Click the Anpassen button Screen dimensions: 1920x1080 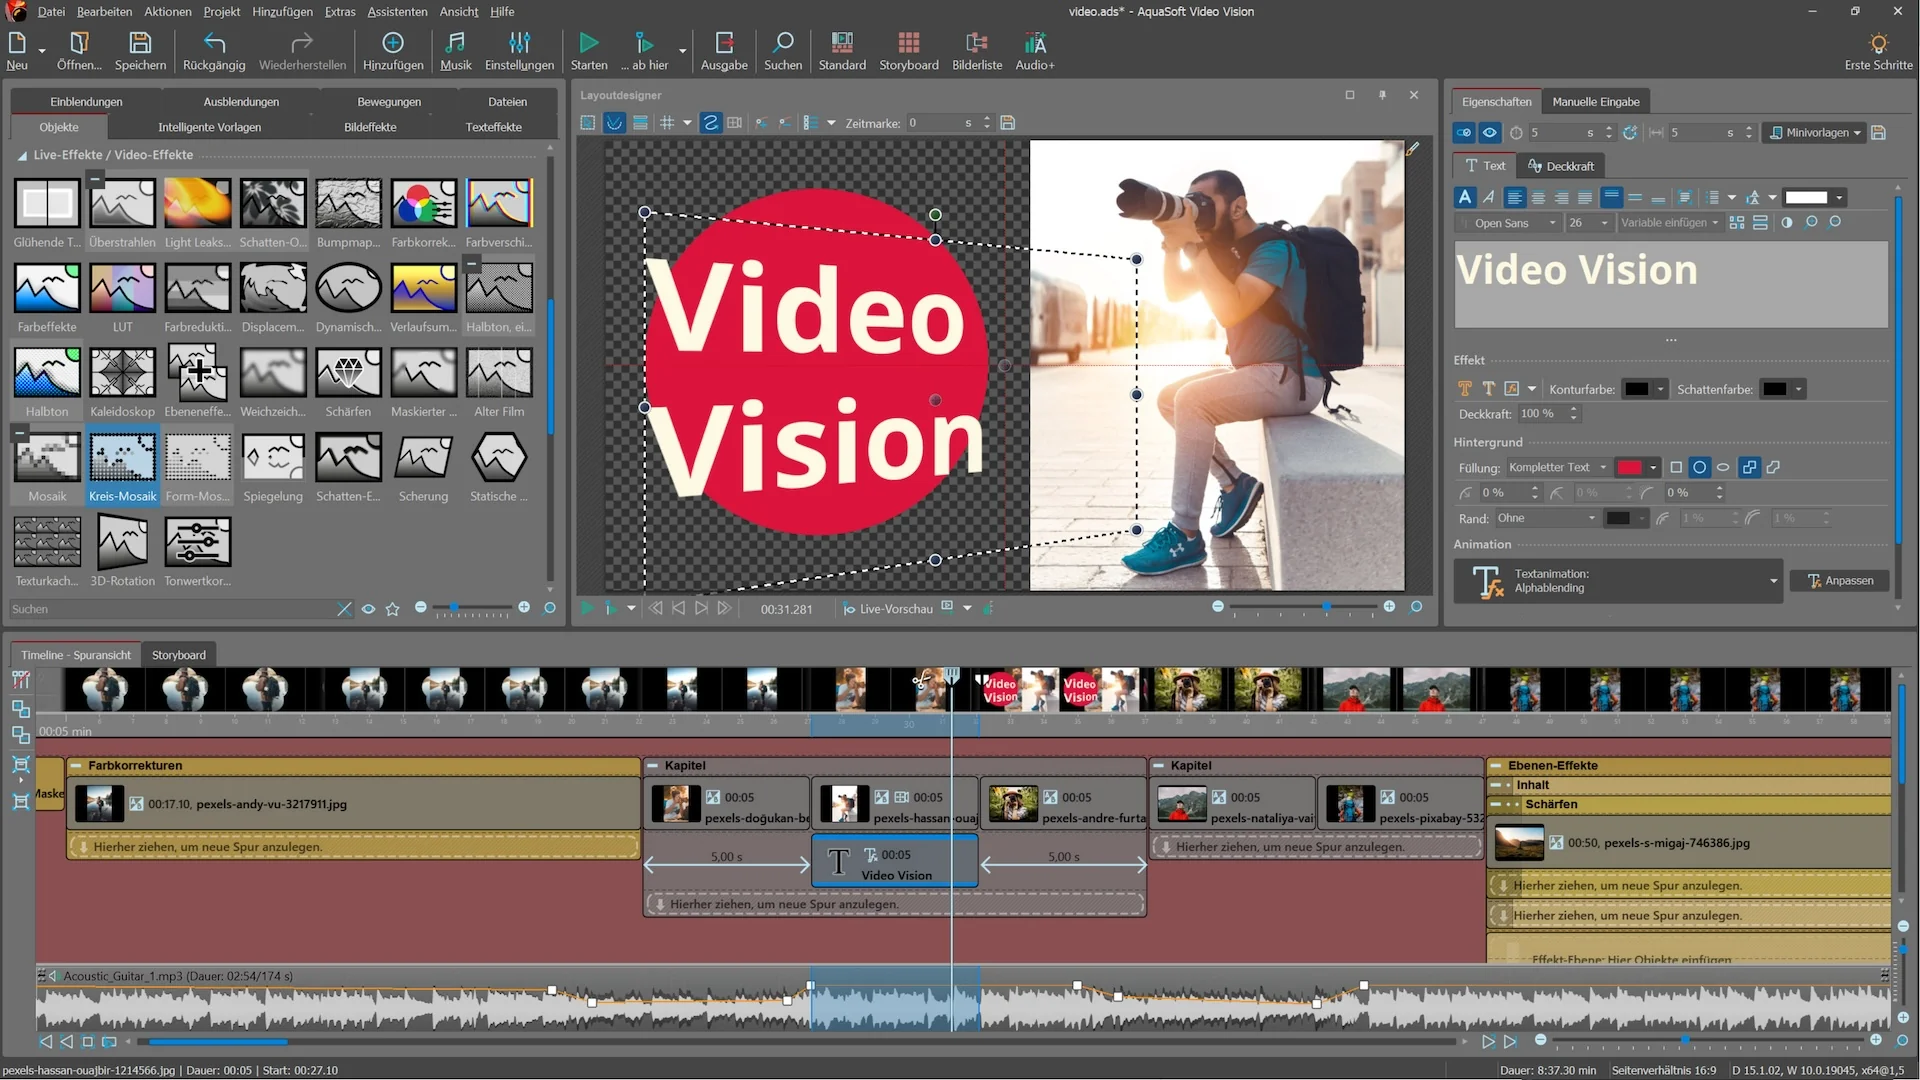click(1840, 581)
